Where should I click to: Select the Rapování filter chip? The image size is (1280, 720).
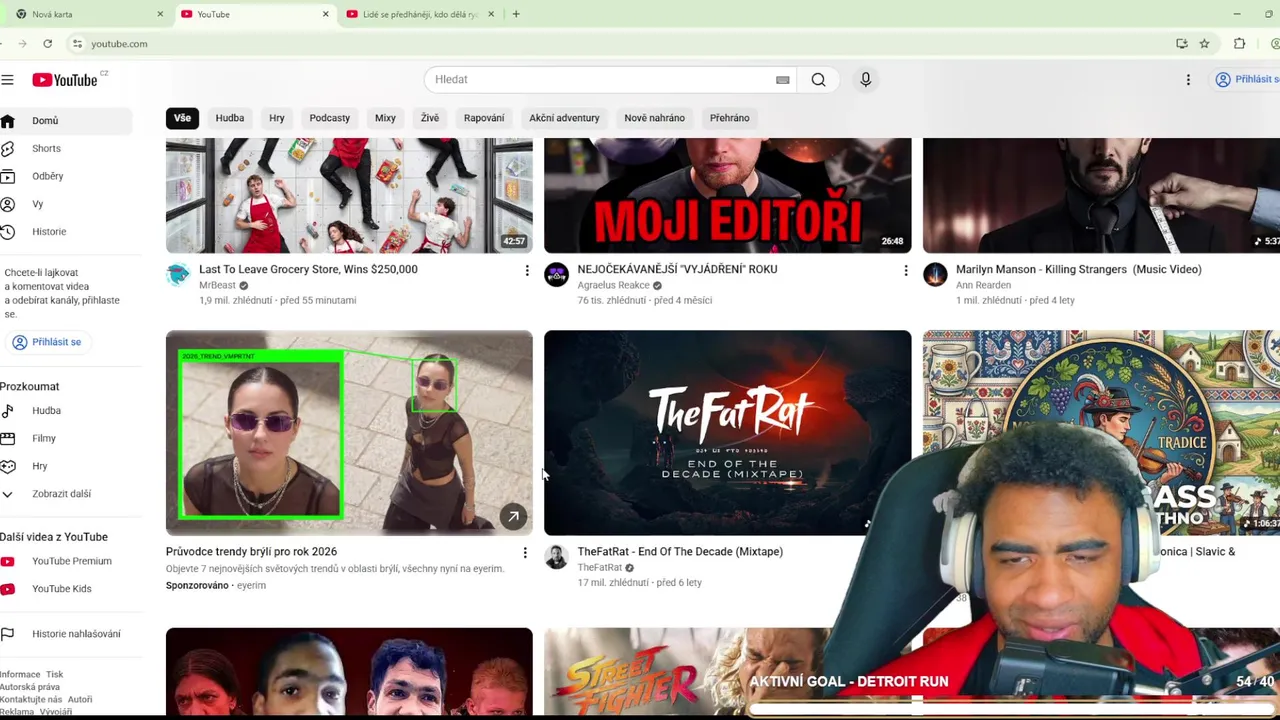tap(484, 118)
